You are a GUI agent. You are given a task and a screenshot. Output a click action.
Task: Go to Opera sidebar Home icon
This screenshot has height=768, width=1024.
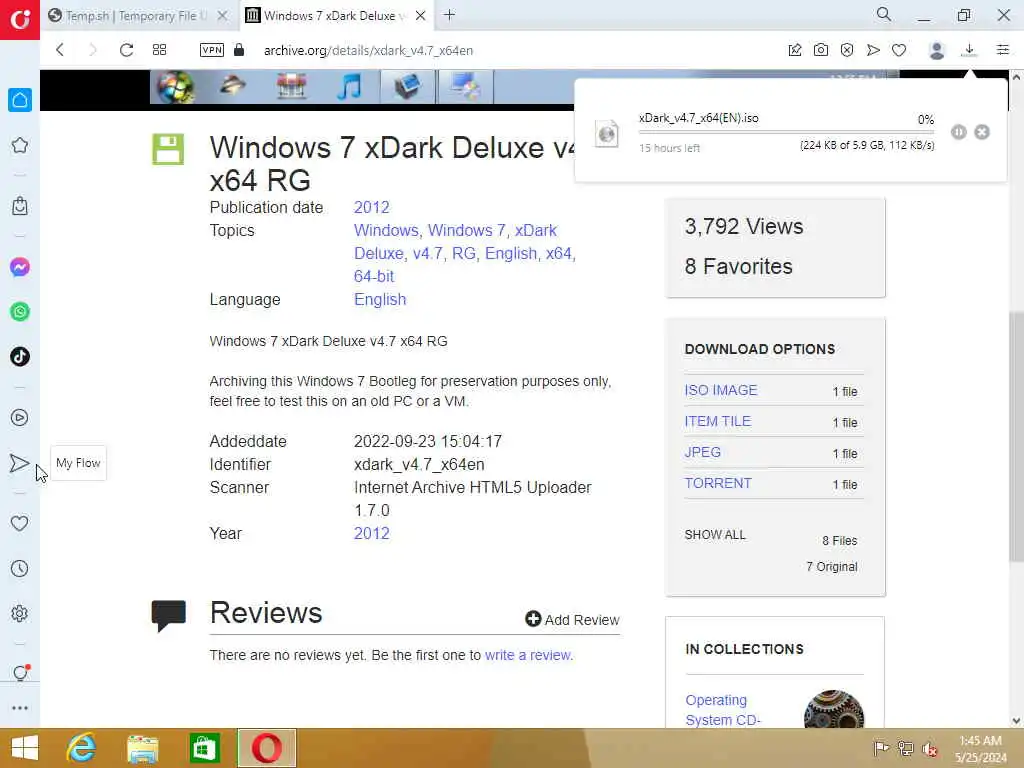click(x=20, y=100)
